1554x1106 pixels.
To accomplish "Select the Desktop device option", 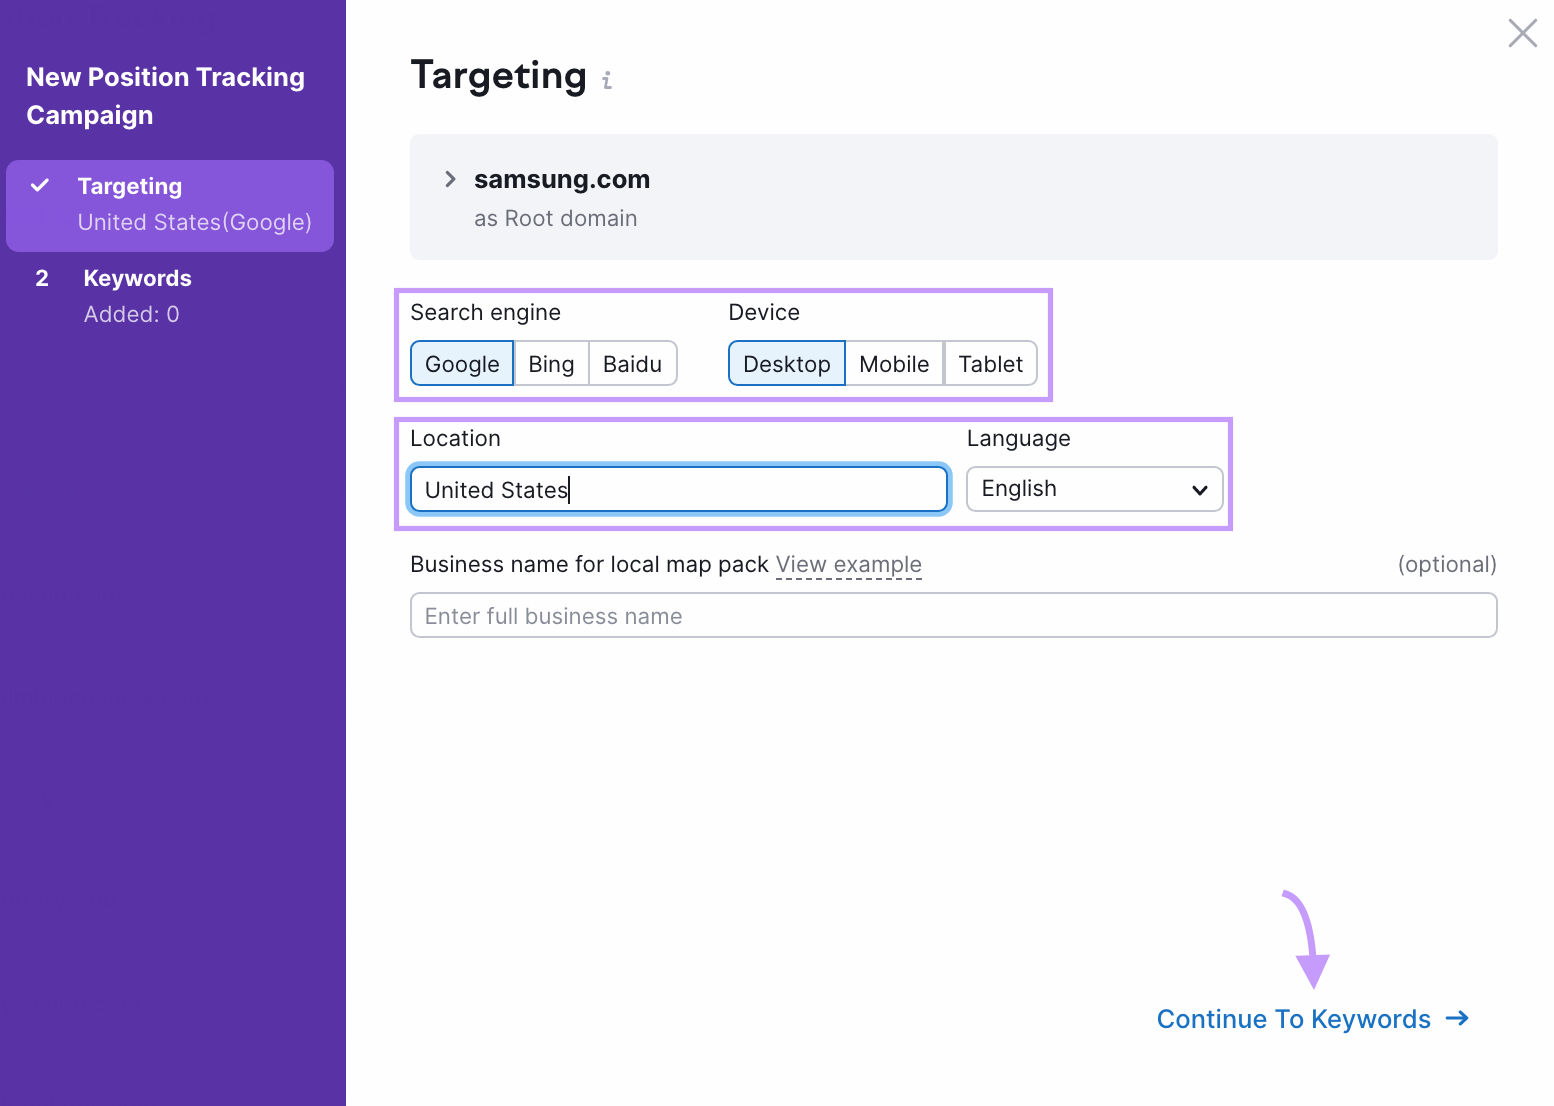I will (x=786, y=363).
